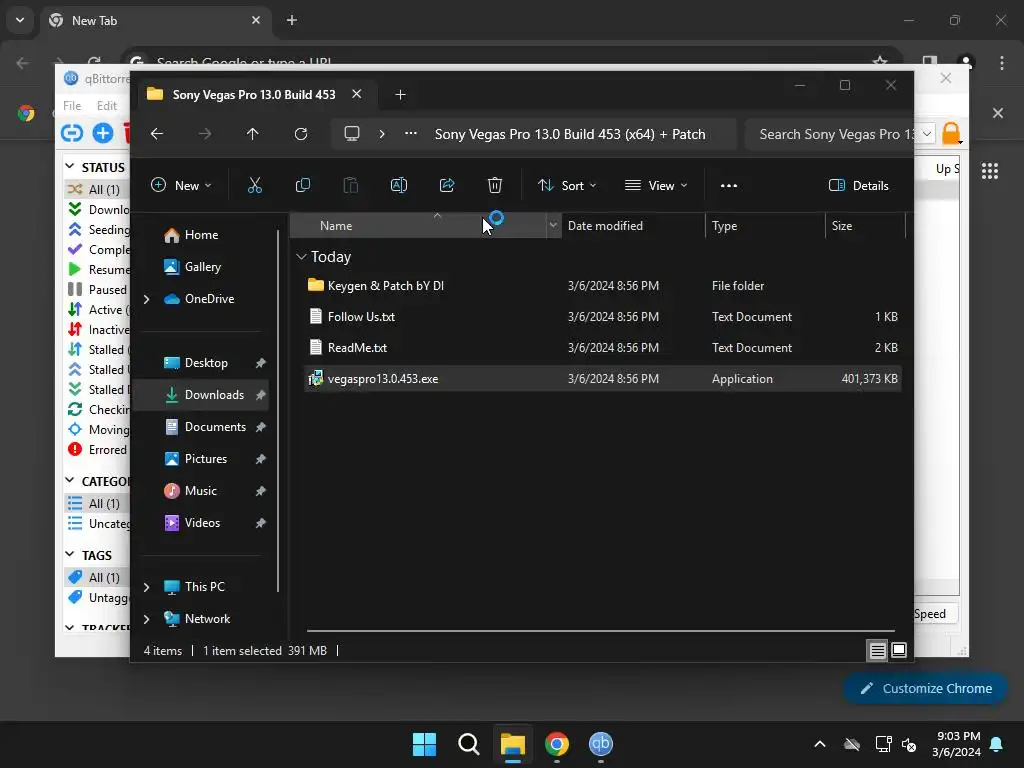Open the See more ellipsis menu

coord(729,185)
